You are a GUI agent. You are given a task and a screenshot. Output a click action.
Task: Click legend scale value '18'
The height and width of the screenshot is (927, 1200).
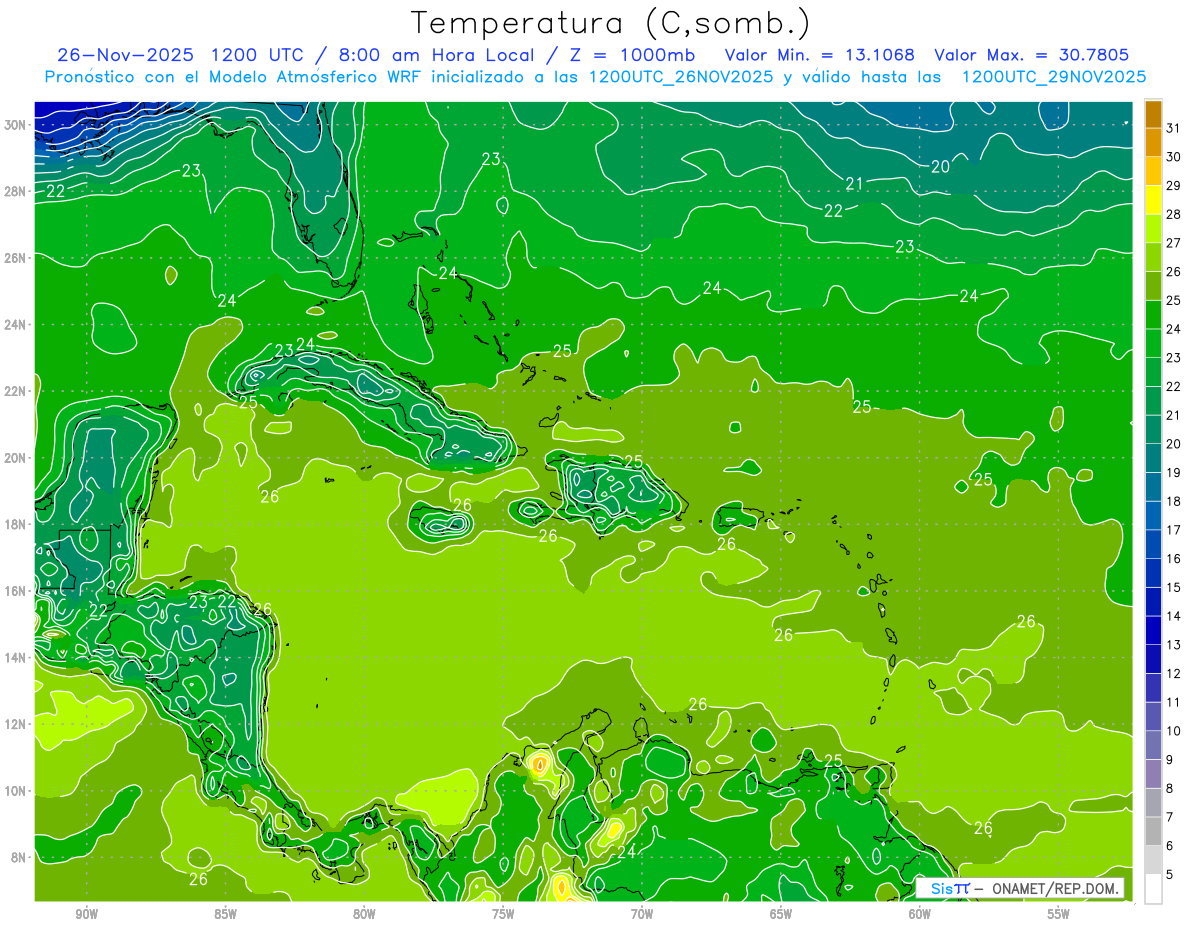(1174, 501)
